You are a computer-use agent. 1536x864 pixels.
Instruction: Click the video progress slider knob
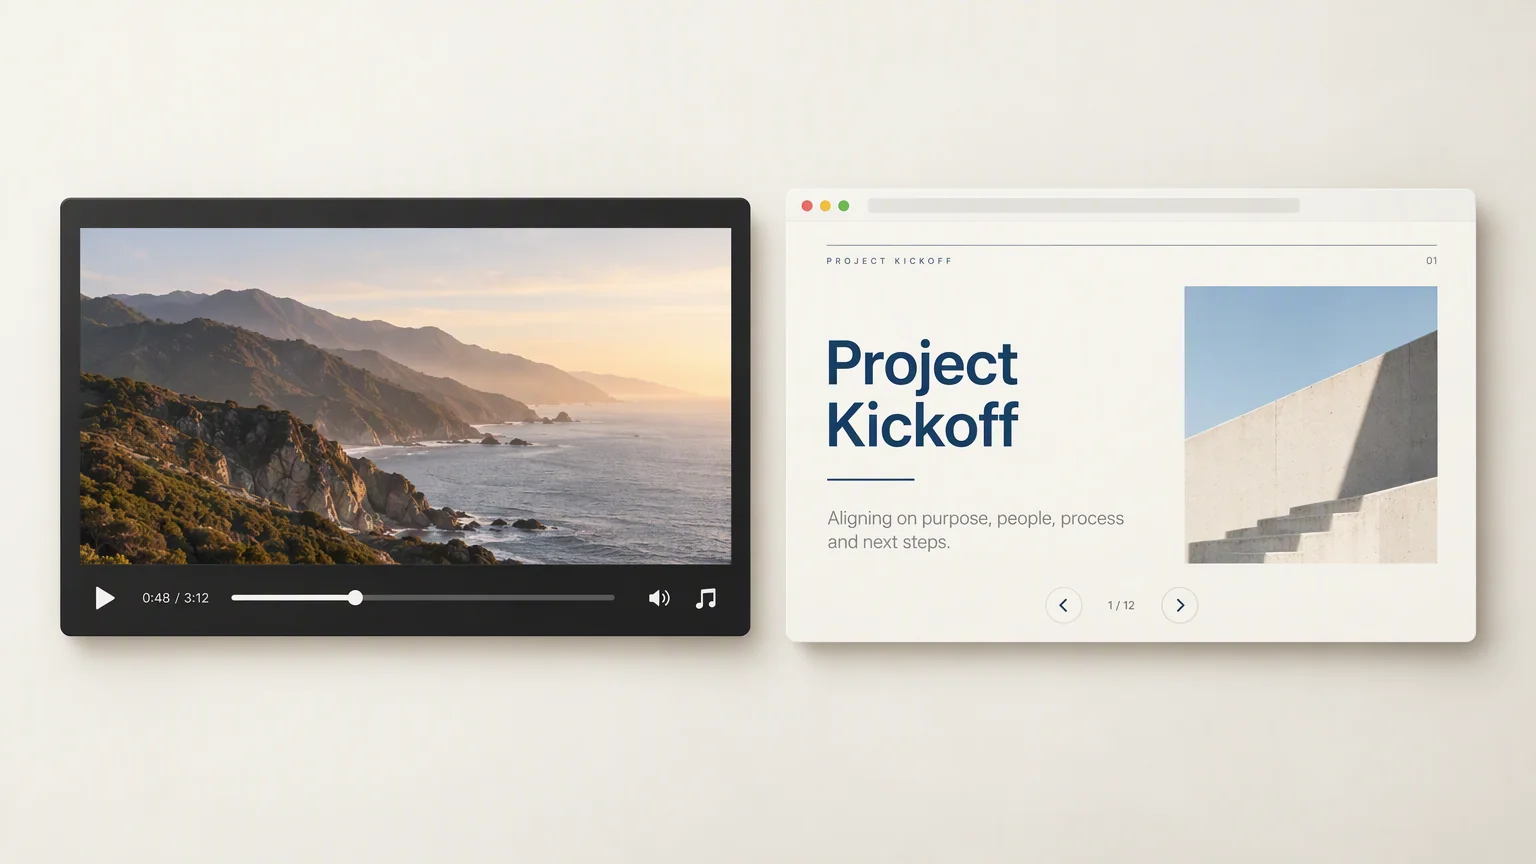355,598
